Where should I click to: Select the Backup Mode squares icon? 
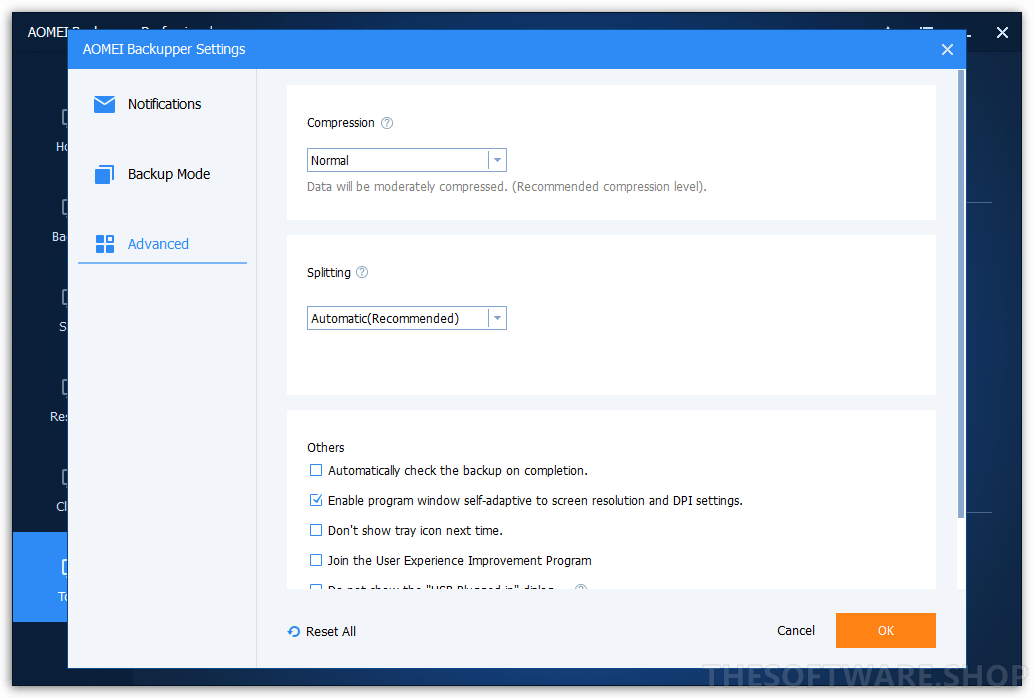click(x=104, y=174)
